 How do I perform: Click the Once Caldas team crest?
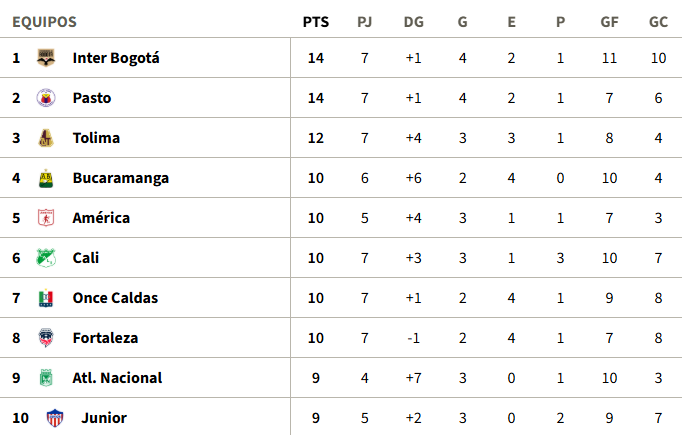pos(45,298)
